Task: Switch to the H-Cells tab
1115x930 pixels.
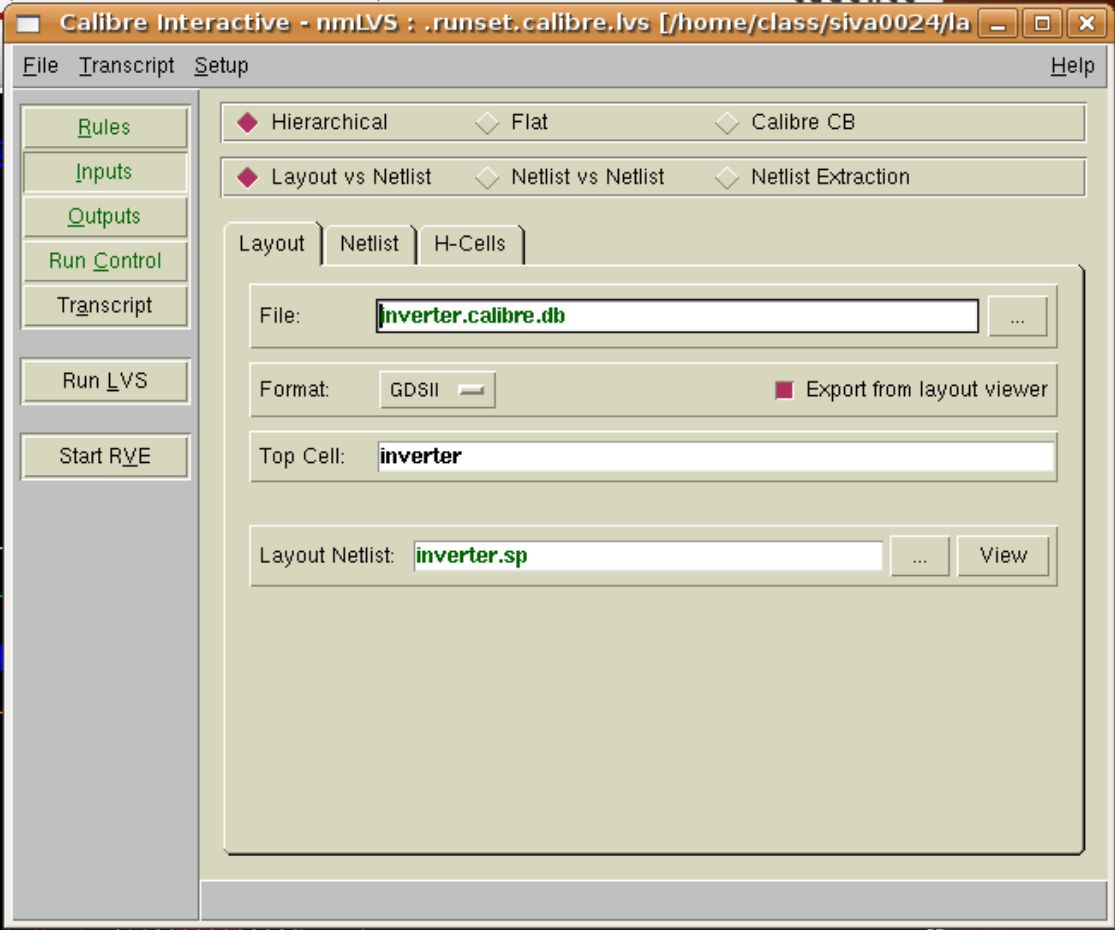Action: [470, 244]
